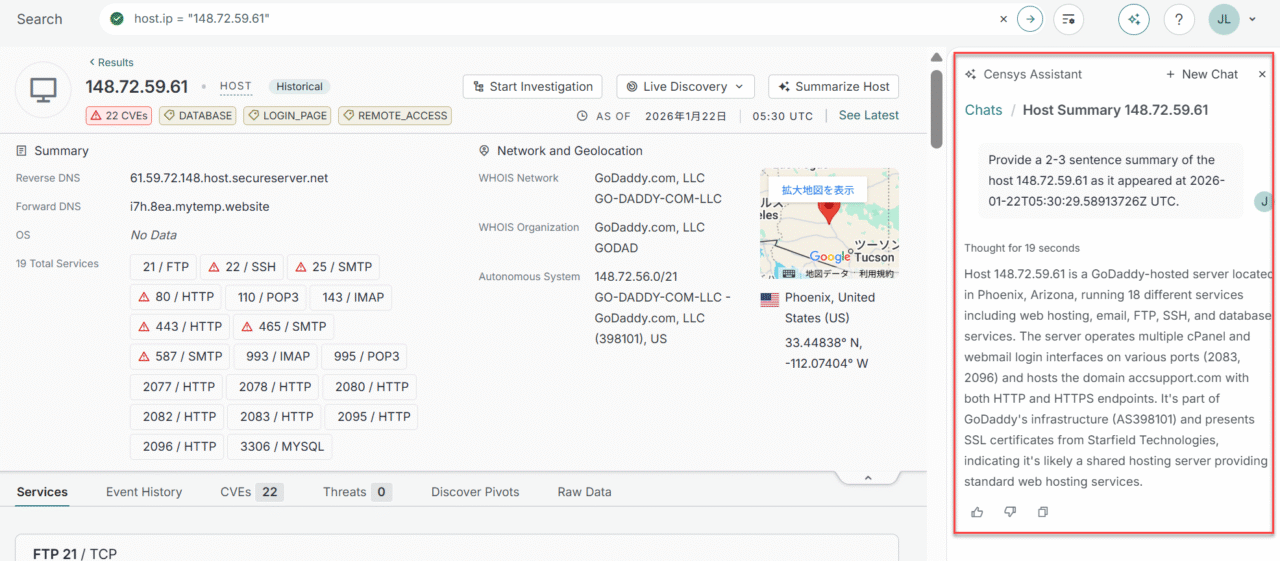Give the assistant response a thumbs down
This screenshot has width=1280, height=561.
(1010, 512)
